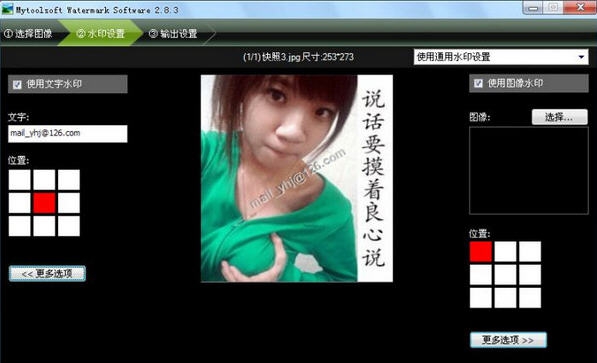597x363 pixels.
Task: Select center image watermark position
Action: point(505,275)
